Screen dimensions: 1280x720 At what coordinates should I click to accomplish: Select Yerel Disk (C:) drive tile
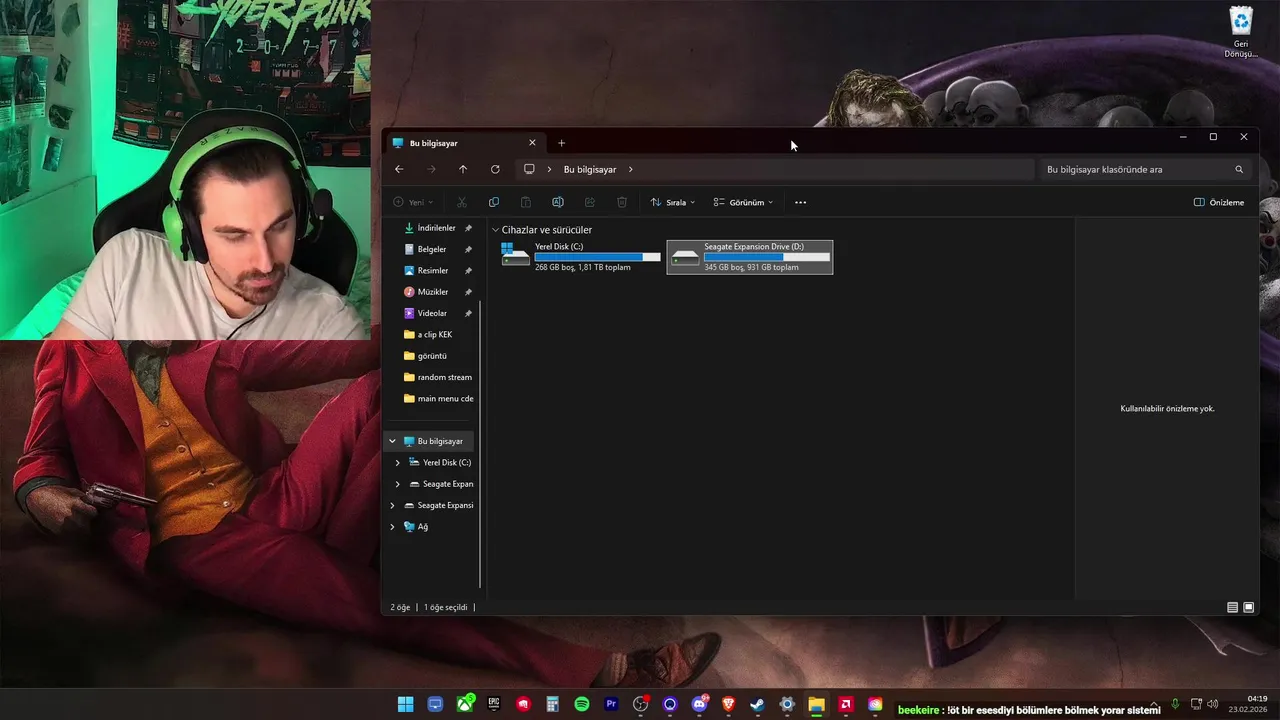tap(581, 256)
